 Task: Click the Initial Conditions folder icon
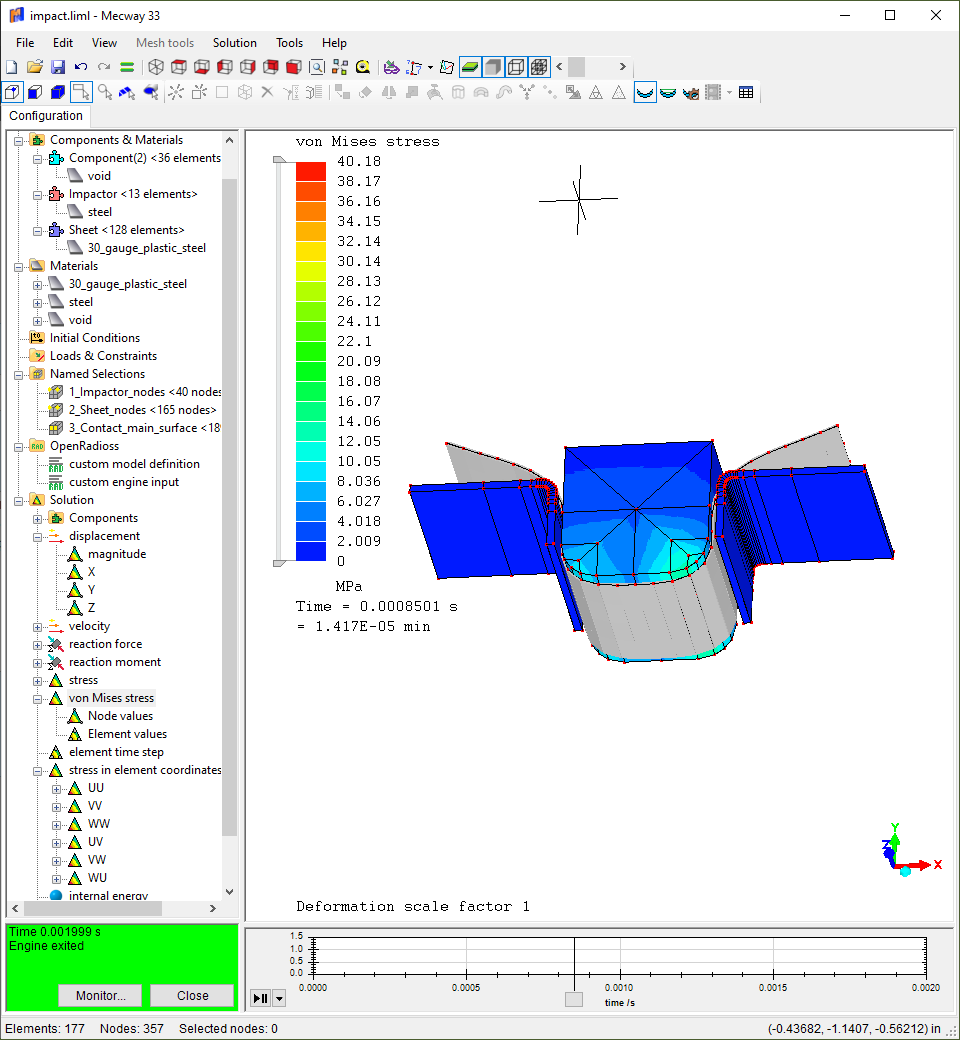coord(37,338)
